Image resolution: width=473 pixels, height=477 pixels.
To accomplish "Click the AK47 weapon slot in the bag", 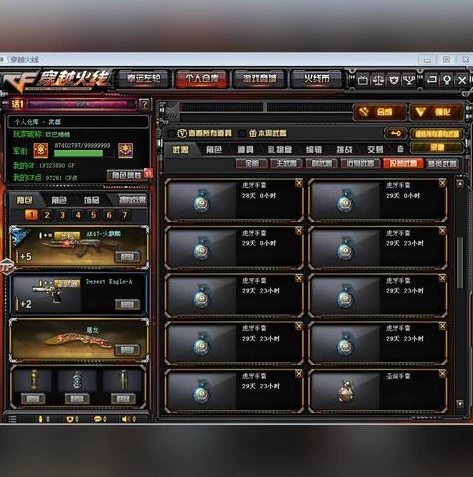I will point(79,247).
